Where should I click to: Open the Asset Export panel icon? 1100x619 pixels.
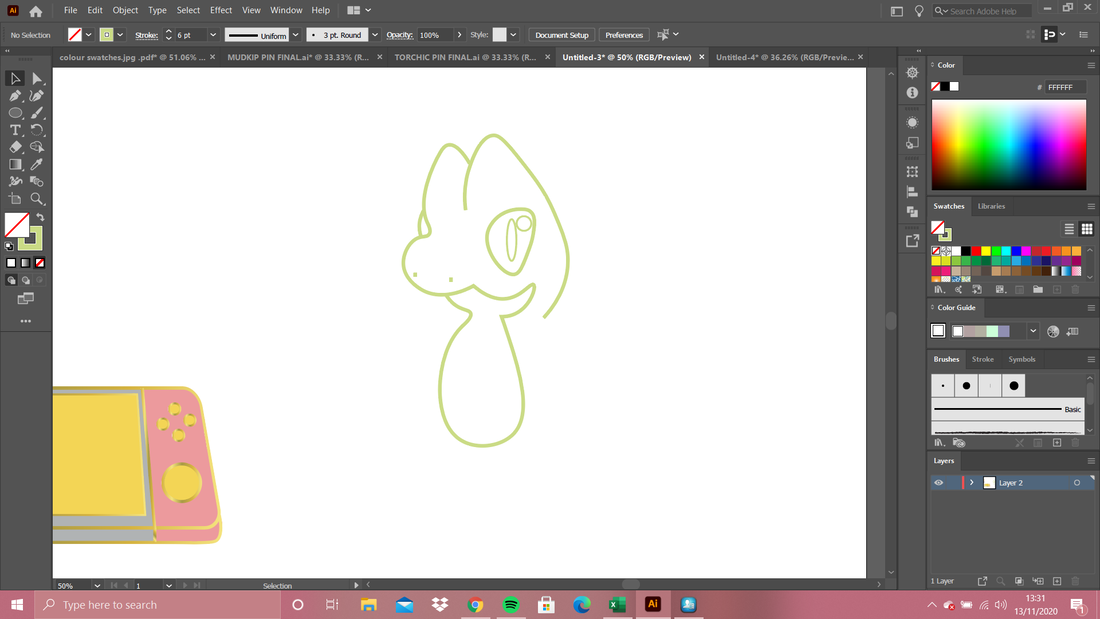click(912, 241)
